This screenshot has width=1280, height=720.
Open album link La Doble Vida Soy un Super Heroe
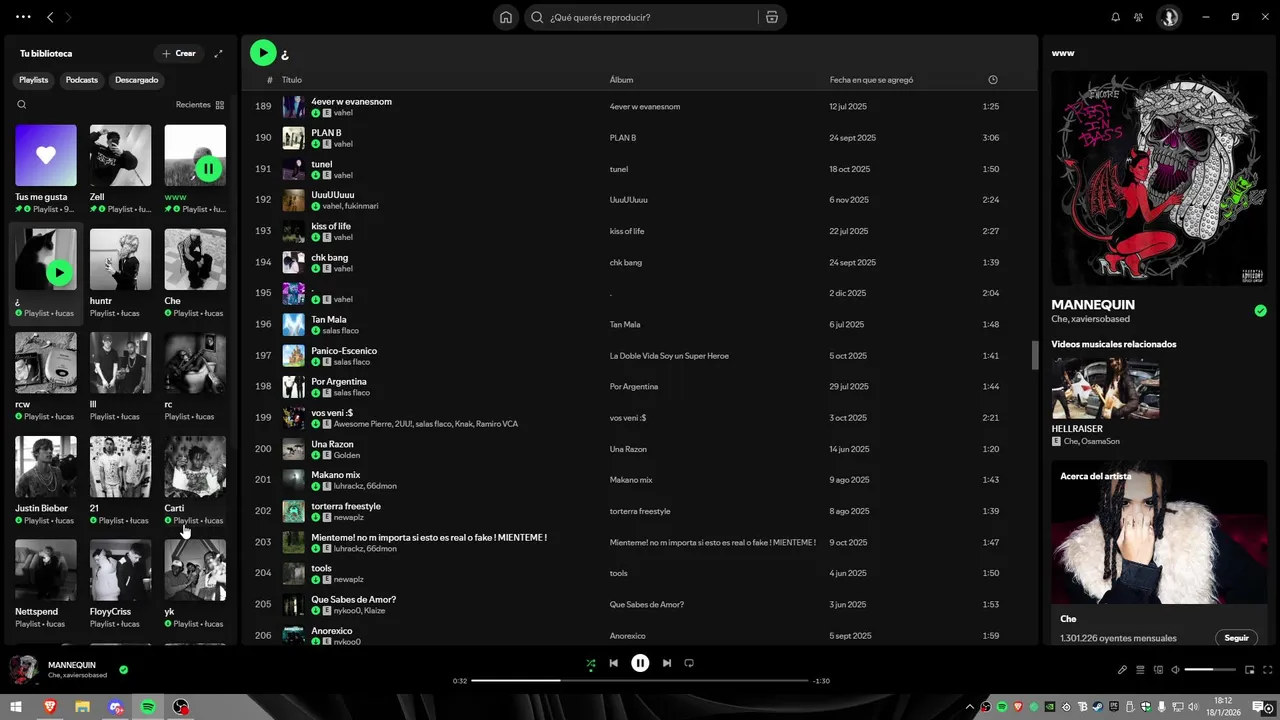(x=669, y=356)
